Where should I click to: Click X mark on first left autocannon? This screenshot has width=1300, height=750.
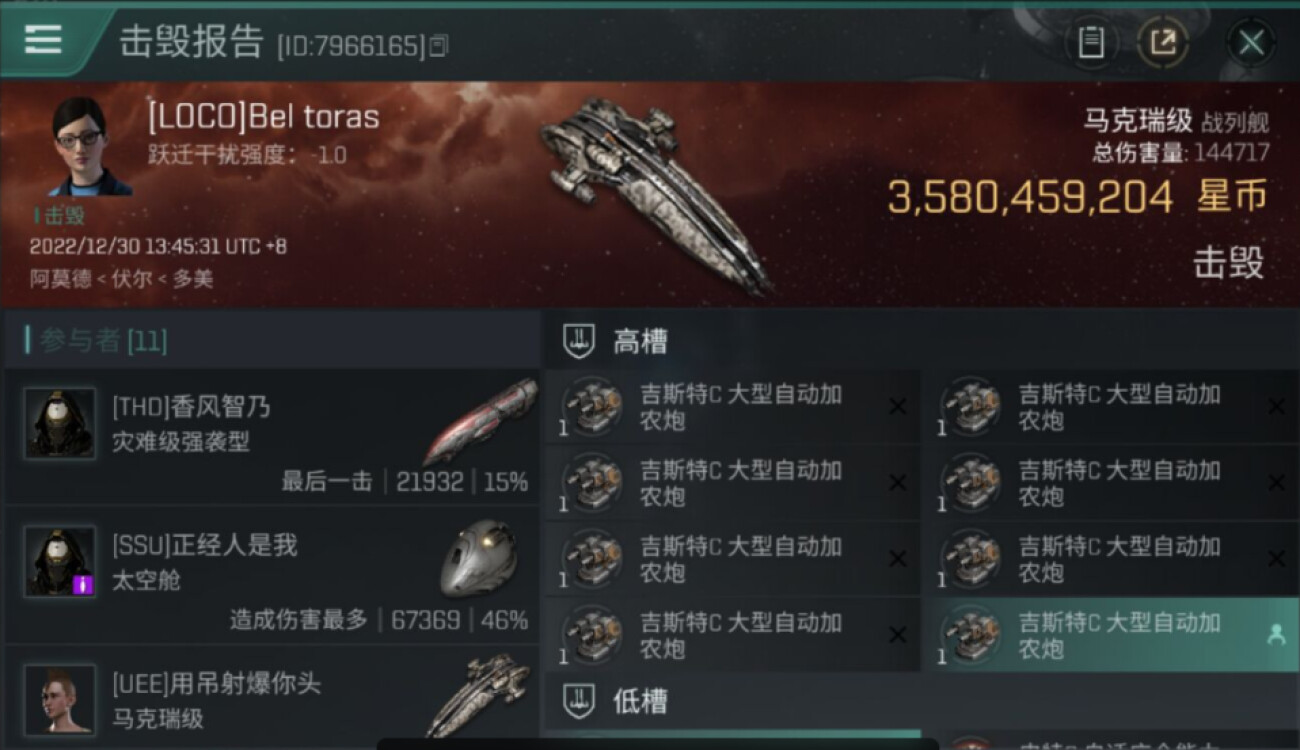(x=898, y=406)
